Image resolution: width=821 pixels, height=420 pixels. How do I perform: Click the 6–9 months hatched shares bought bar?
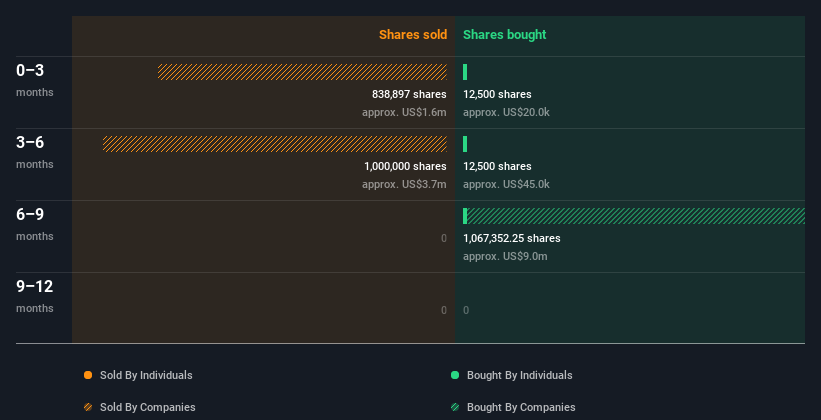[x=636, y=216]
